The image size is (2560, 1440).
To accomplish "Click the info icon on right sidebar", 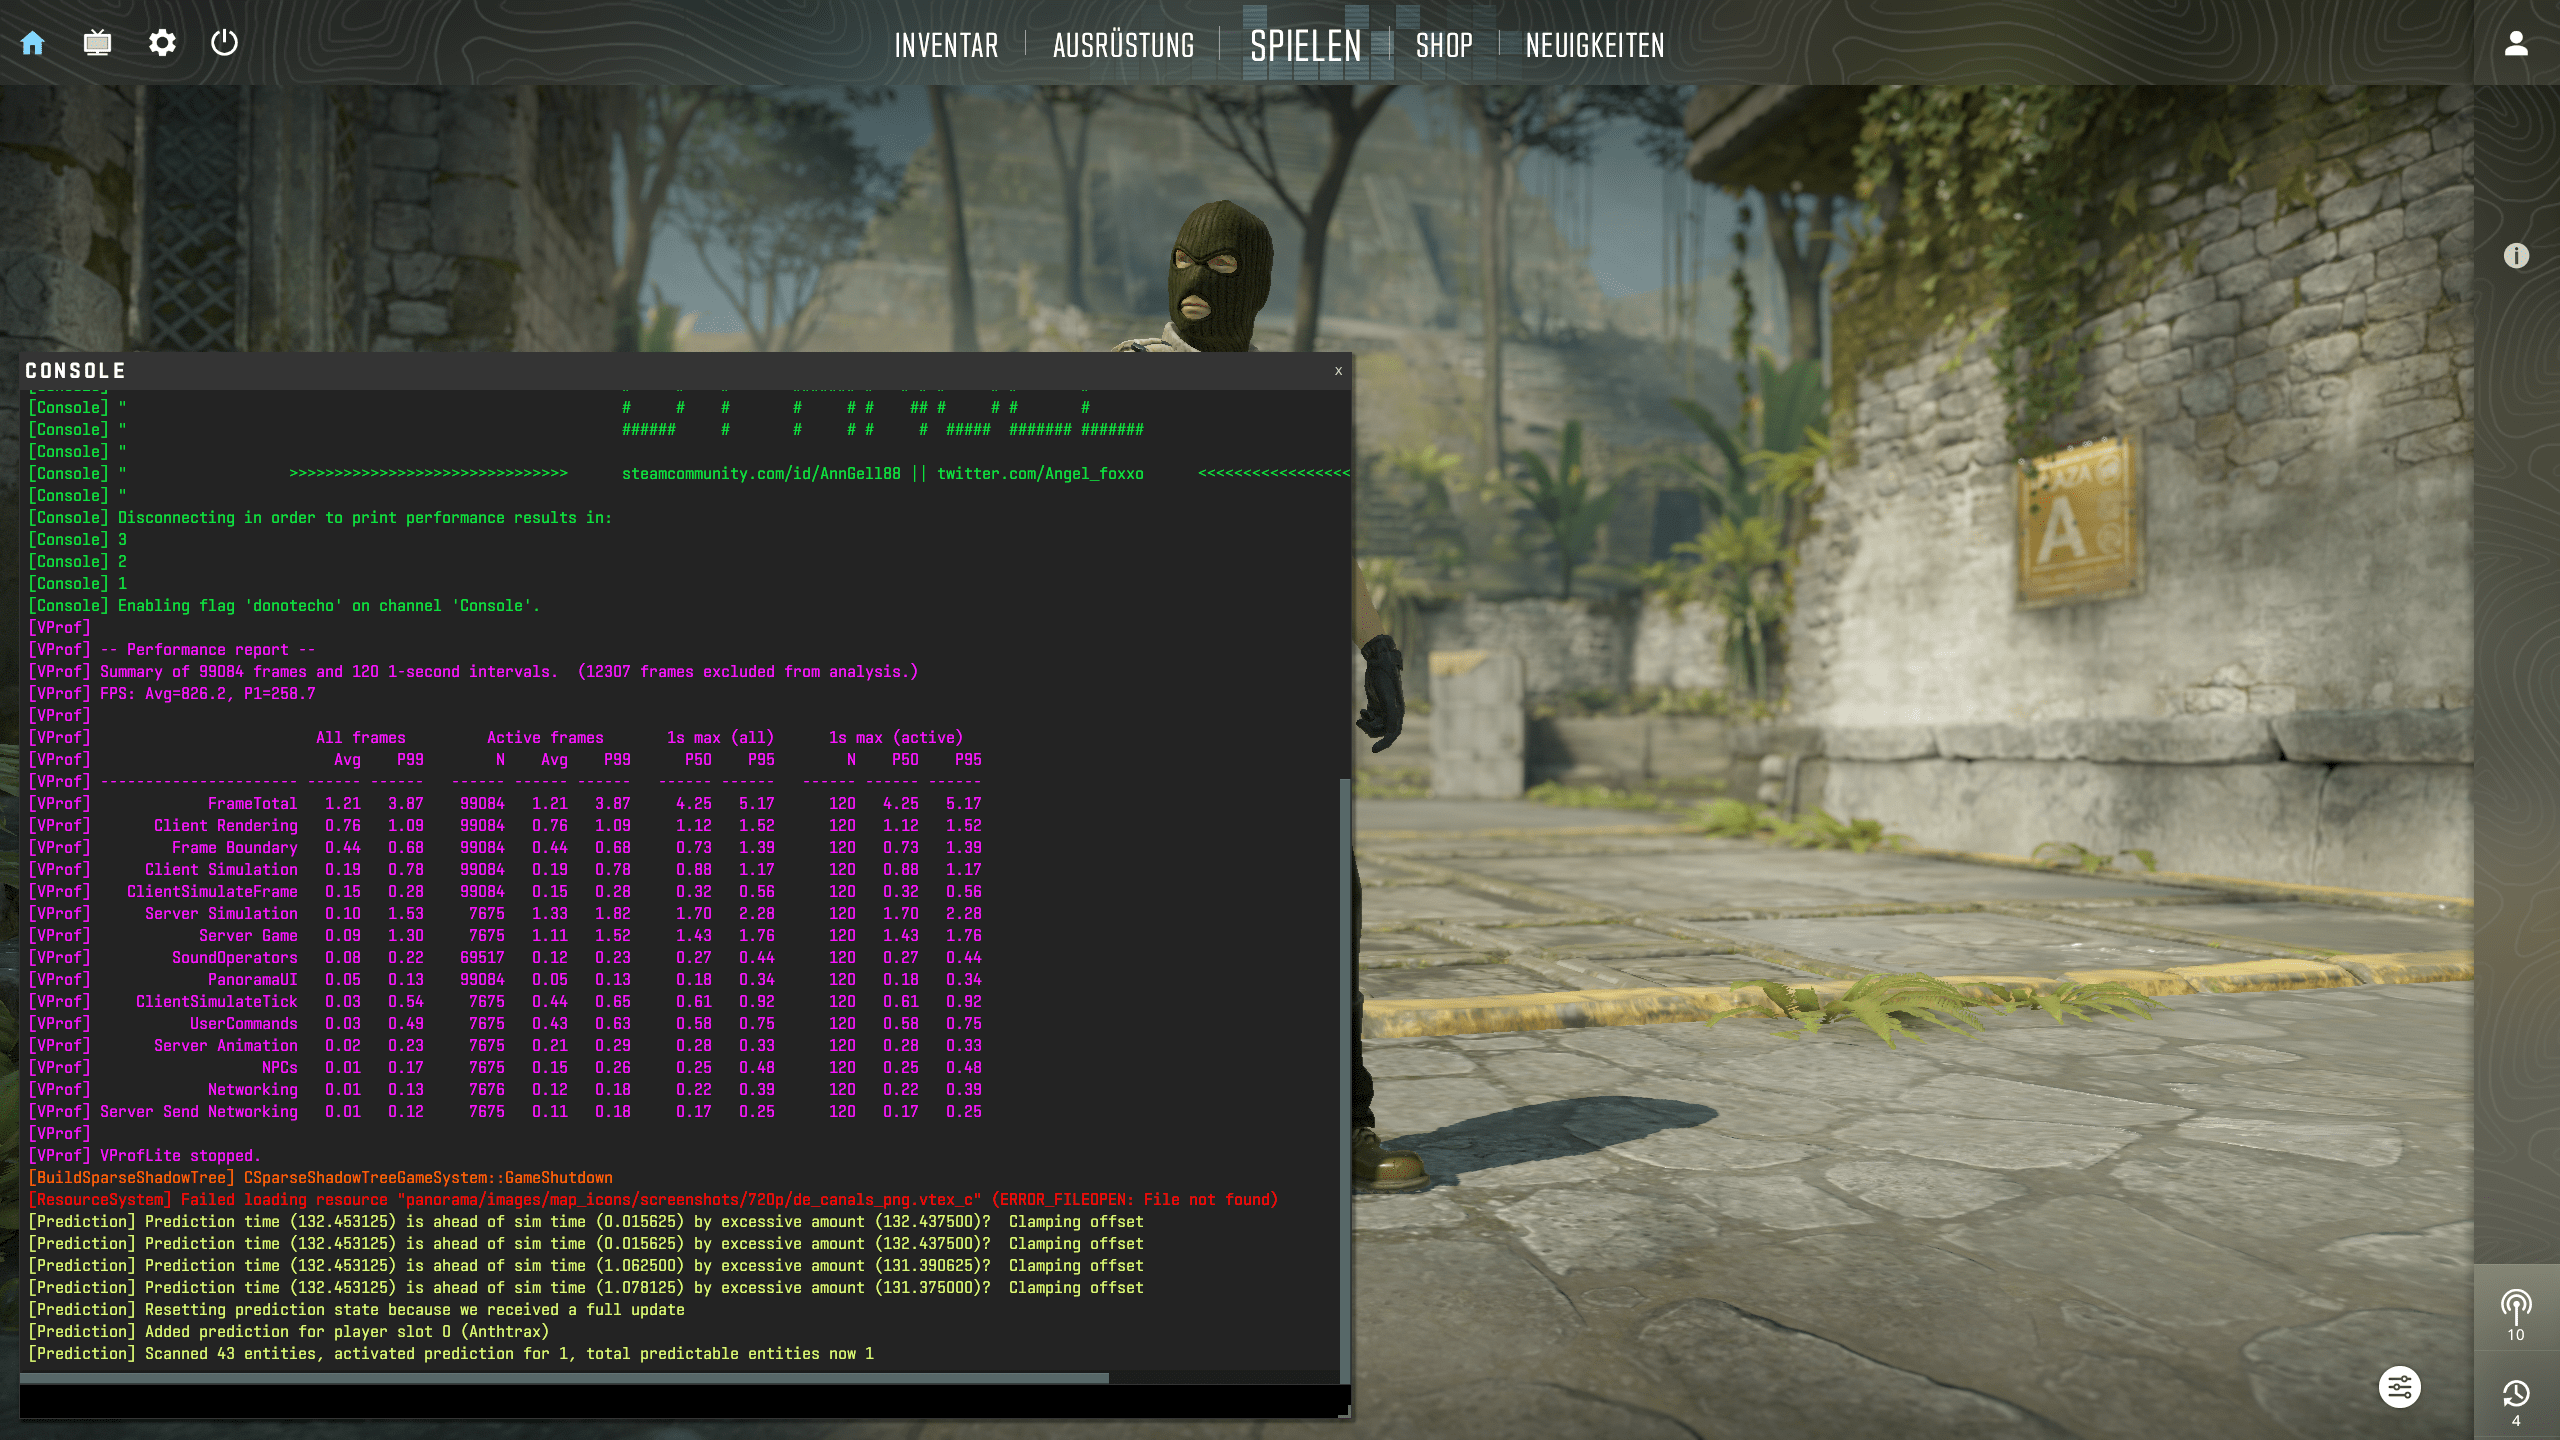I will pyautogui.click(x=2516, y=256).
